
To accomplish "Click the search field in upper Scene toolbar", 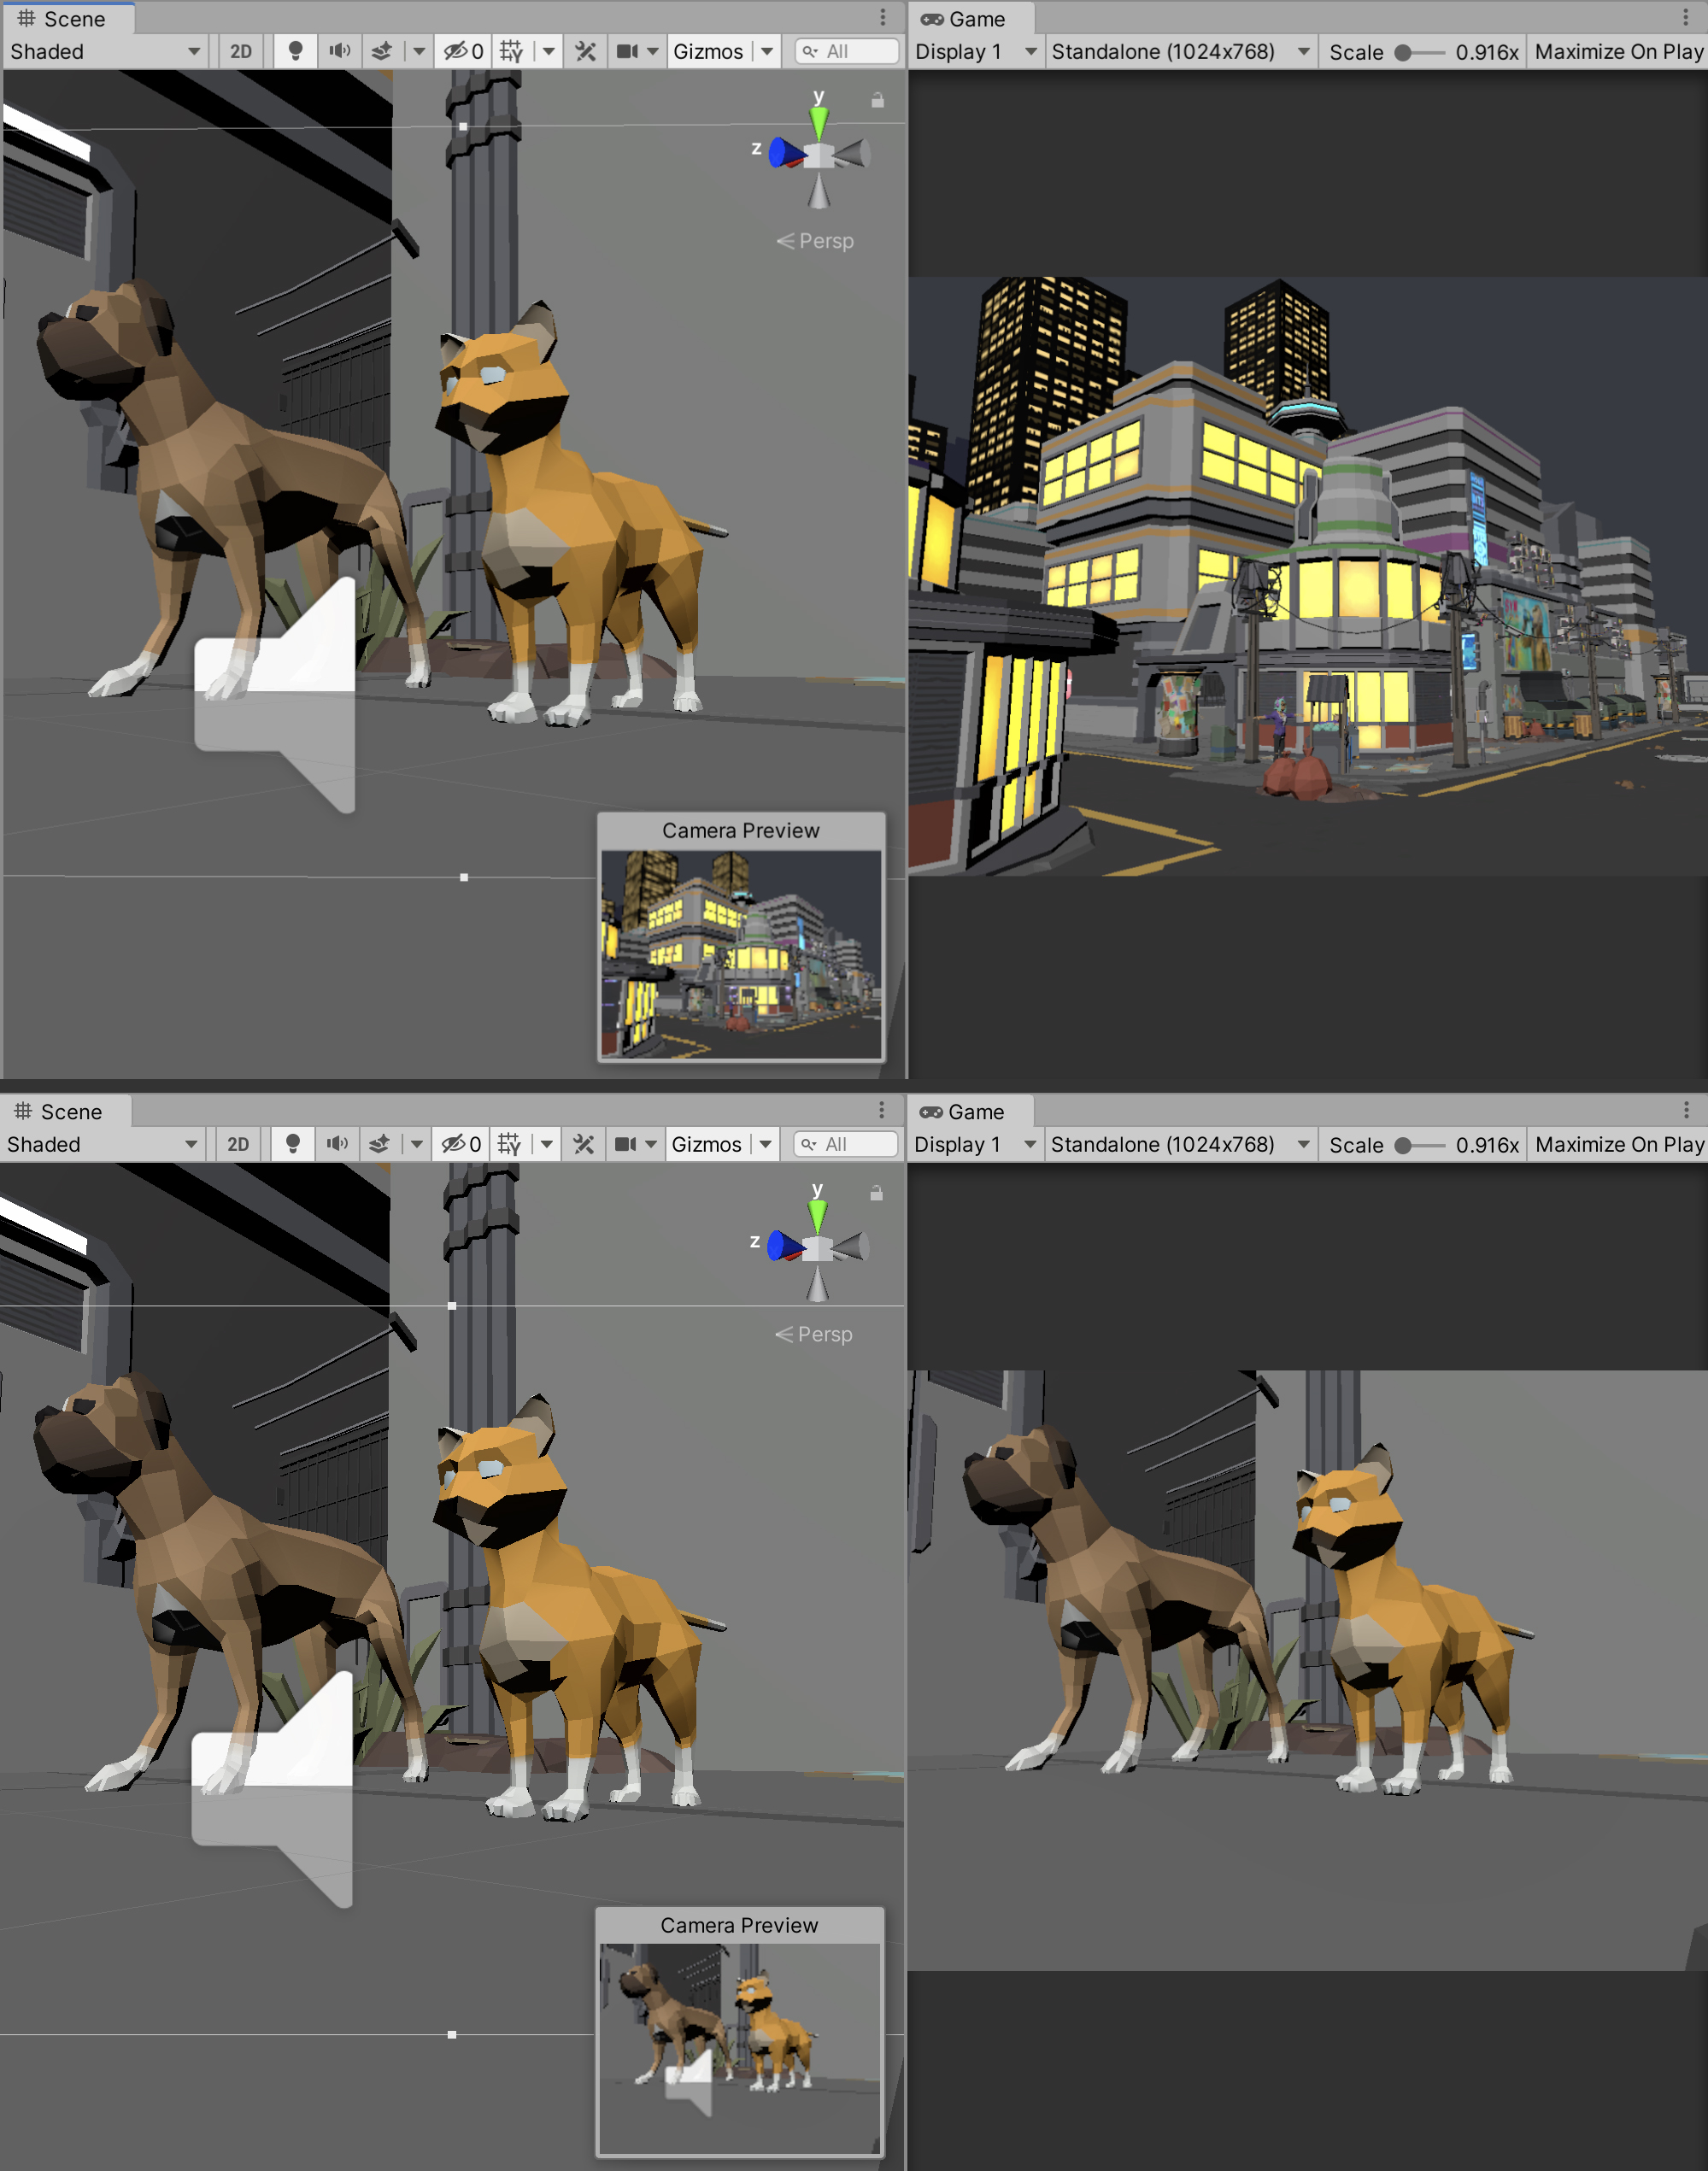I will (848, 51).
